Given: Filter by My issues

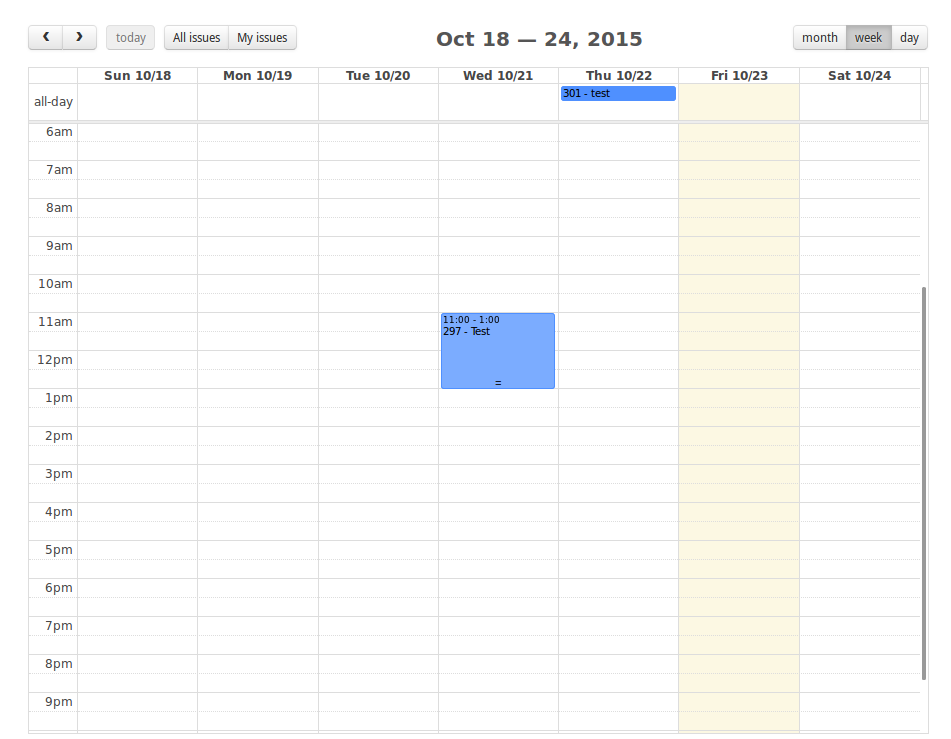Looking at the screenshot, I should [x=262, y=38].
